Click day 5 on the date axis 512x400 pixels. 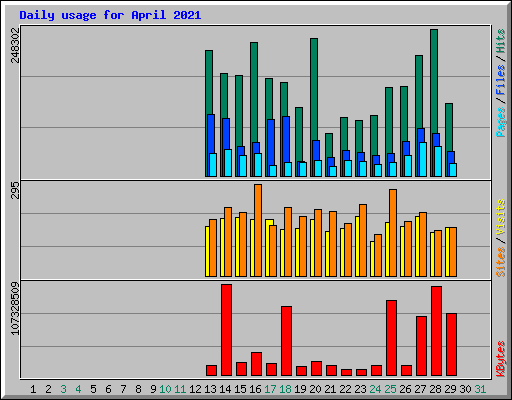click(93, 389)
